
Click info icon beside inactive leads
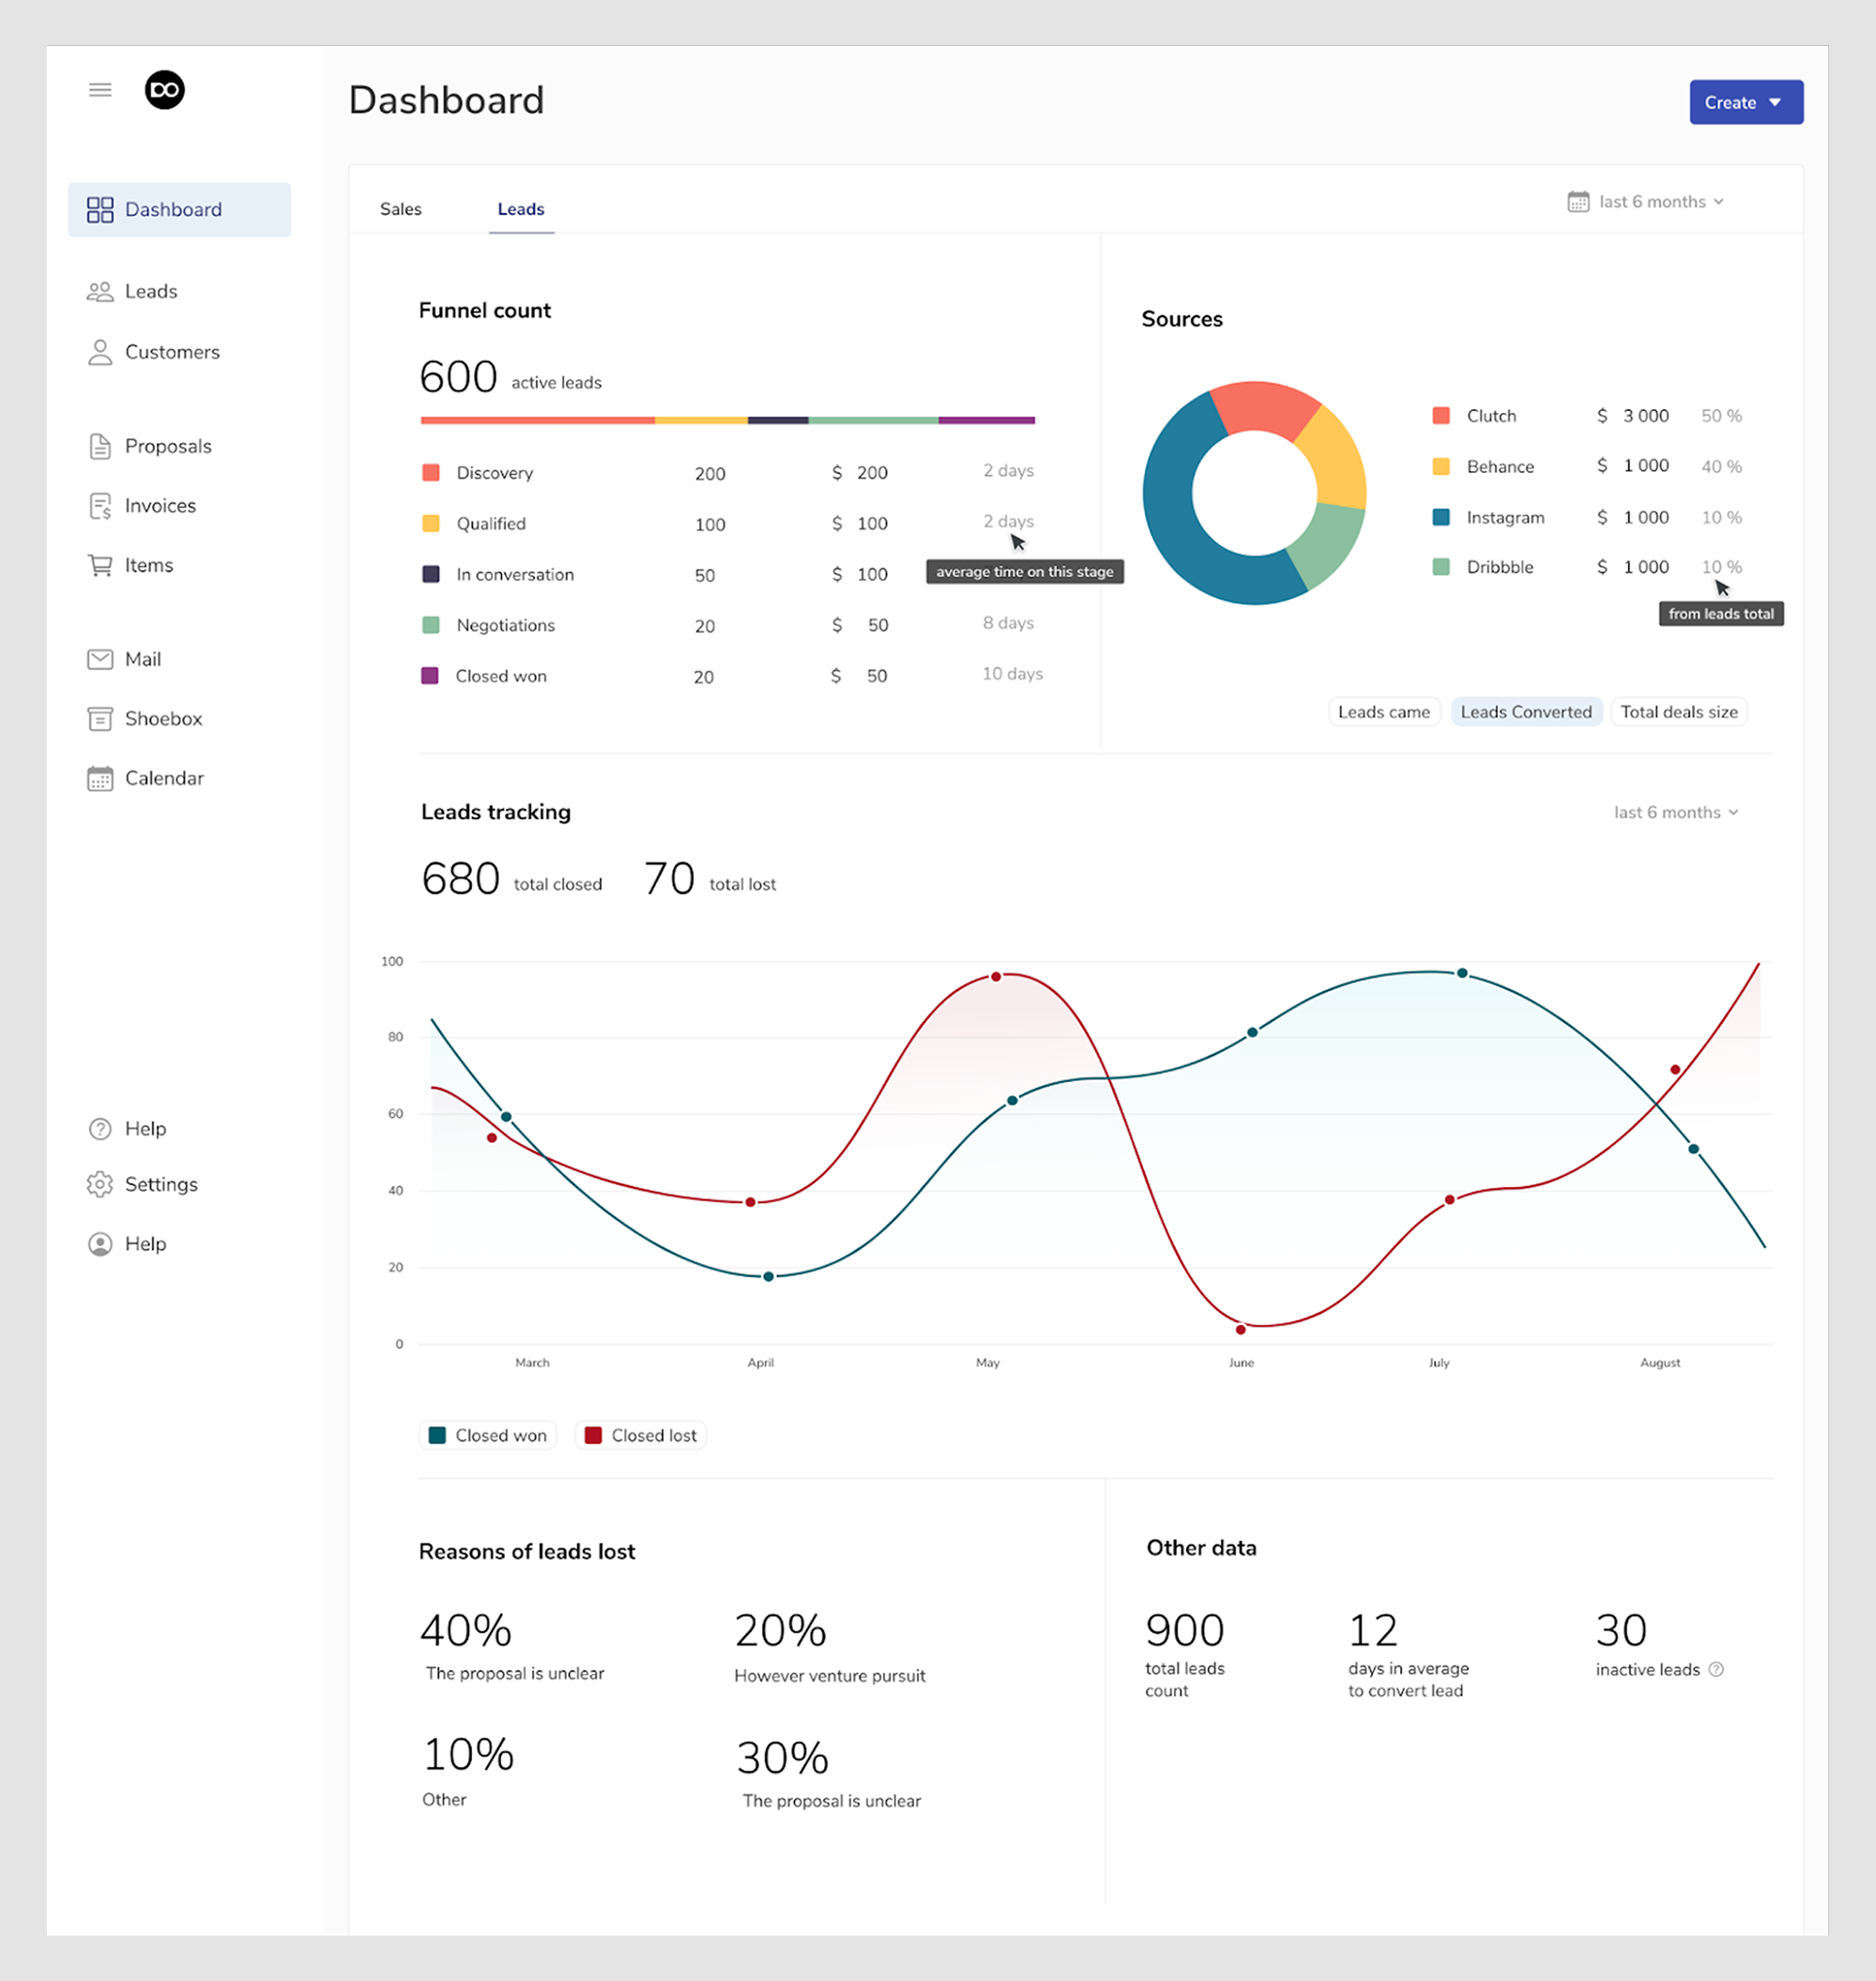[x=1716, y=1669]
